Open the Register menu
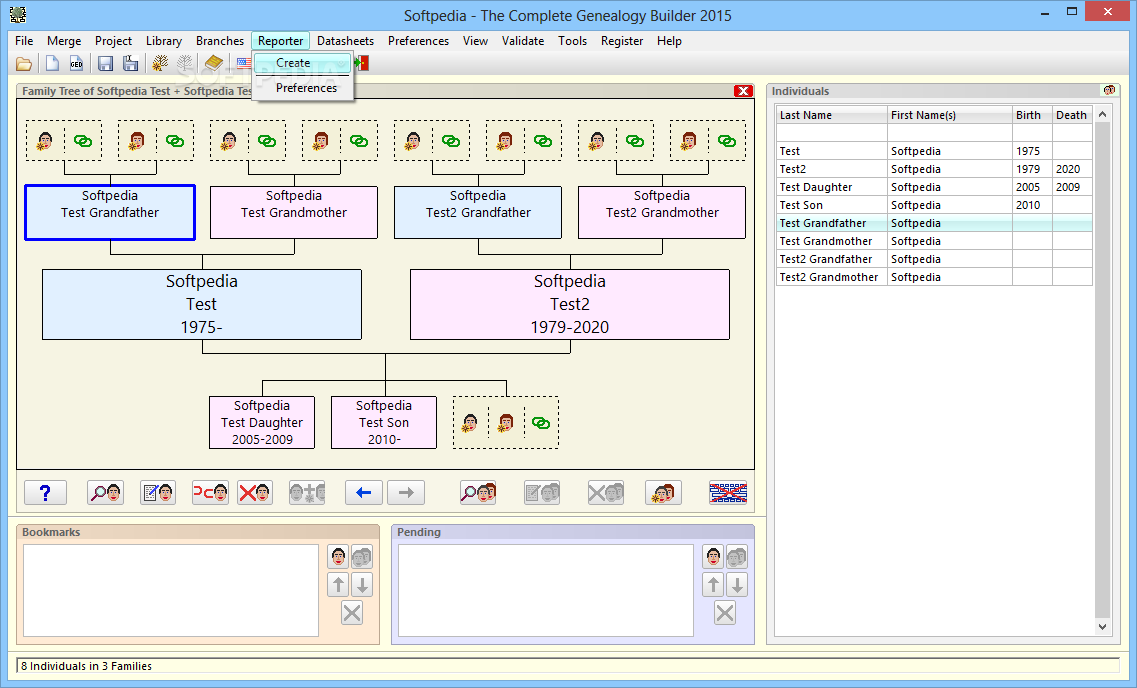This screenshot has height=688, width=1137. [621, 41]
